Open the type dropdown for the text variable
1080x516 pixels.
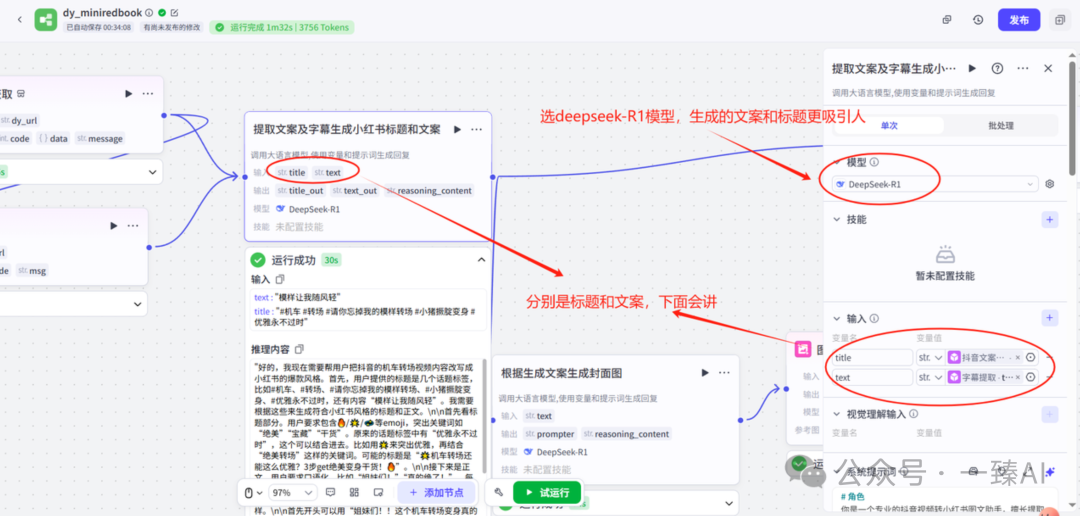[x=930, y=377]
